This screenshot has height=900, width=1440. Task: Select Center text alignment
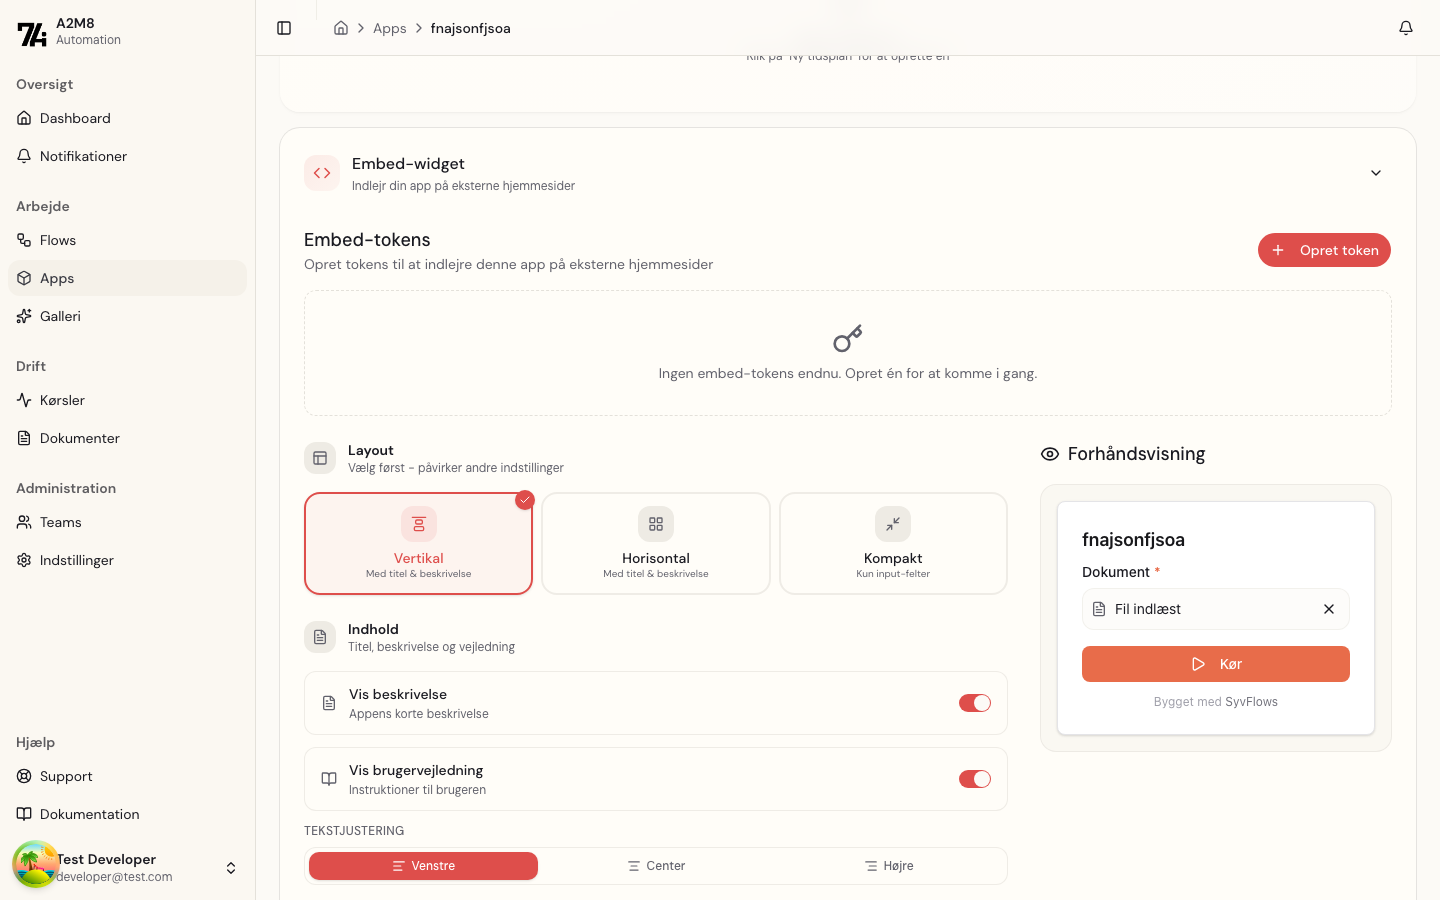click(x=656, y=866)
